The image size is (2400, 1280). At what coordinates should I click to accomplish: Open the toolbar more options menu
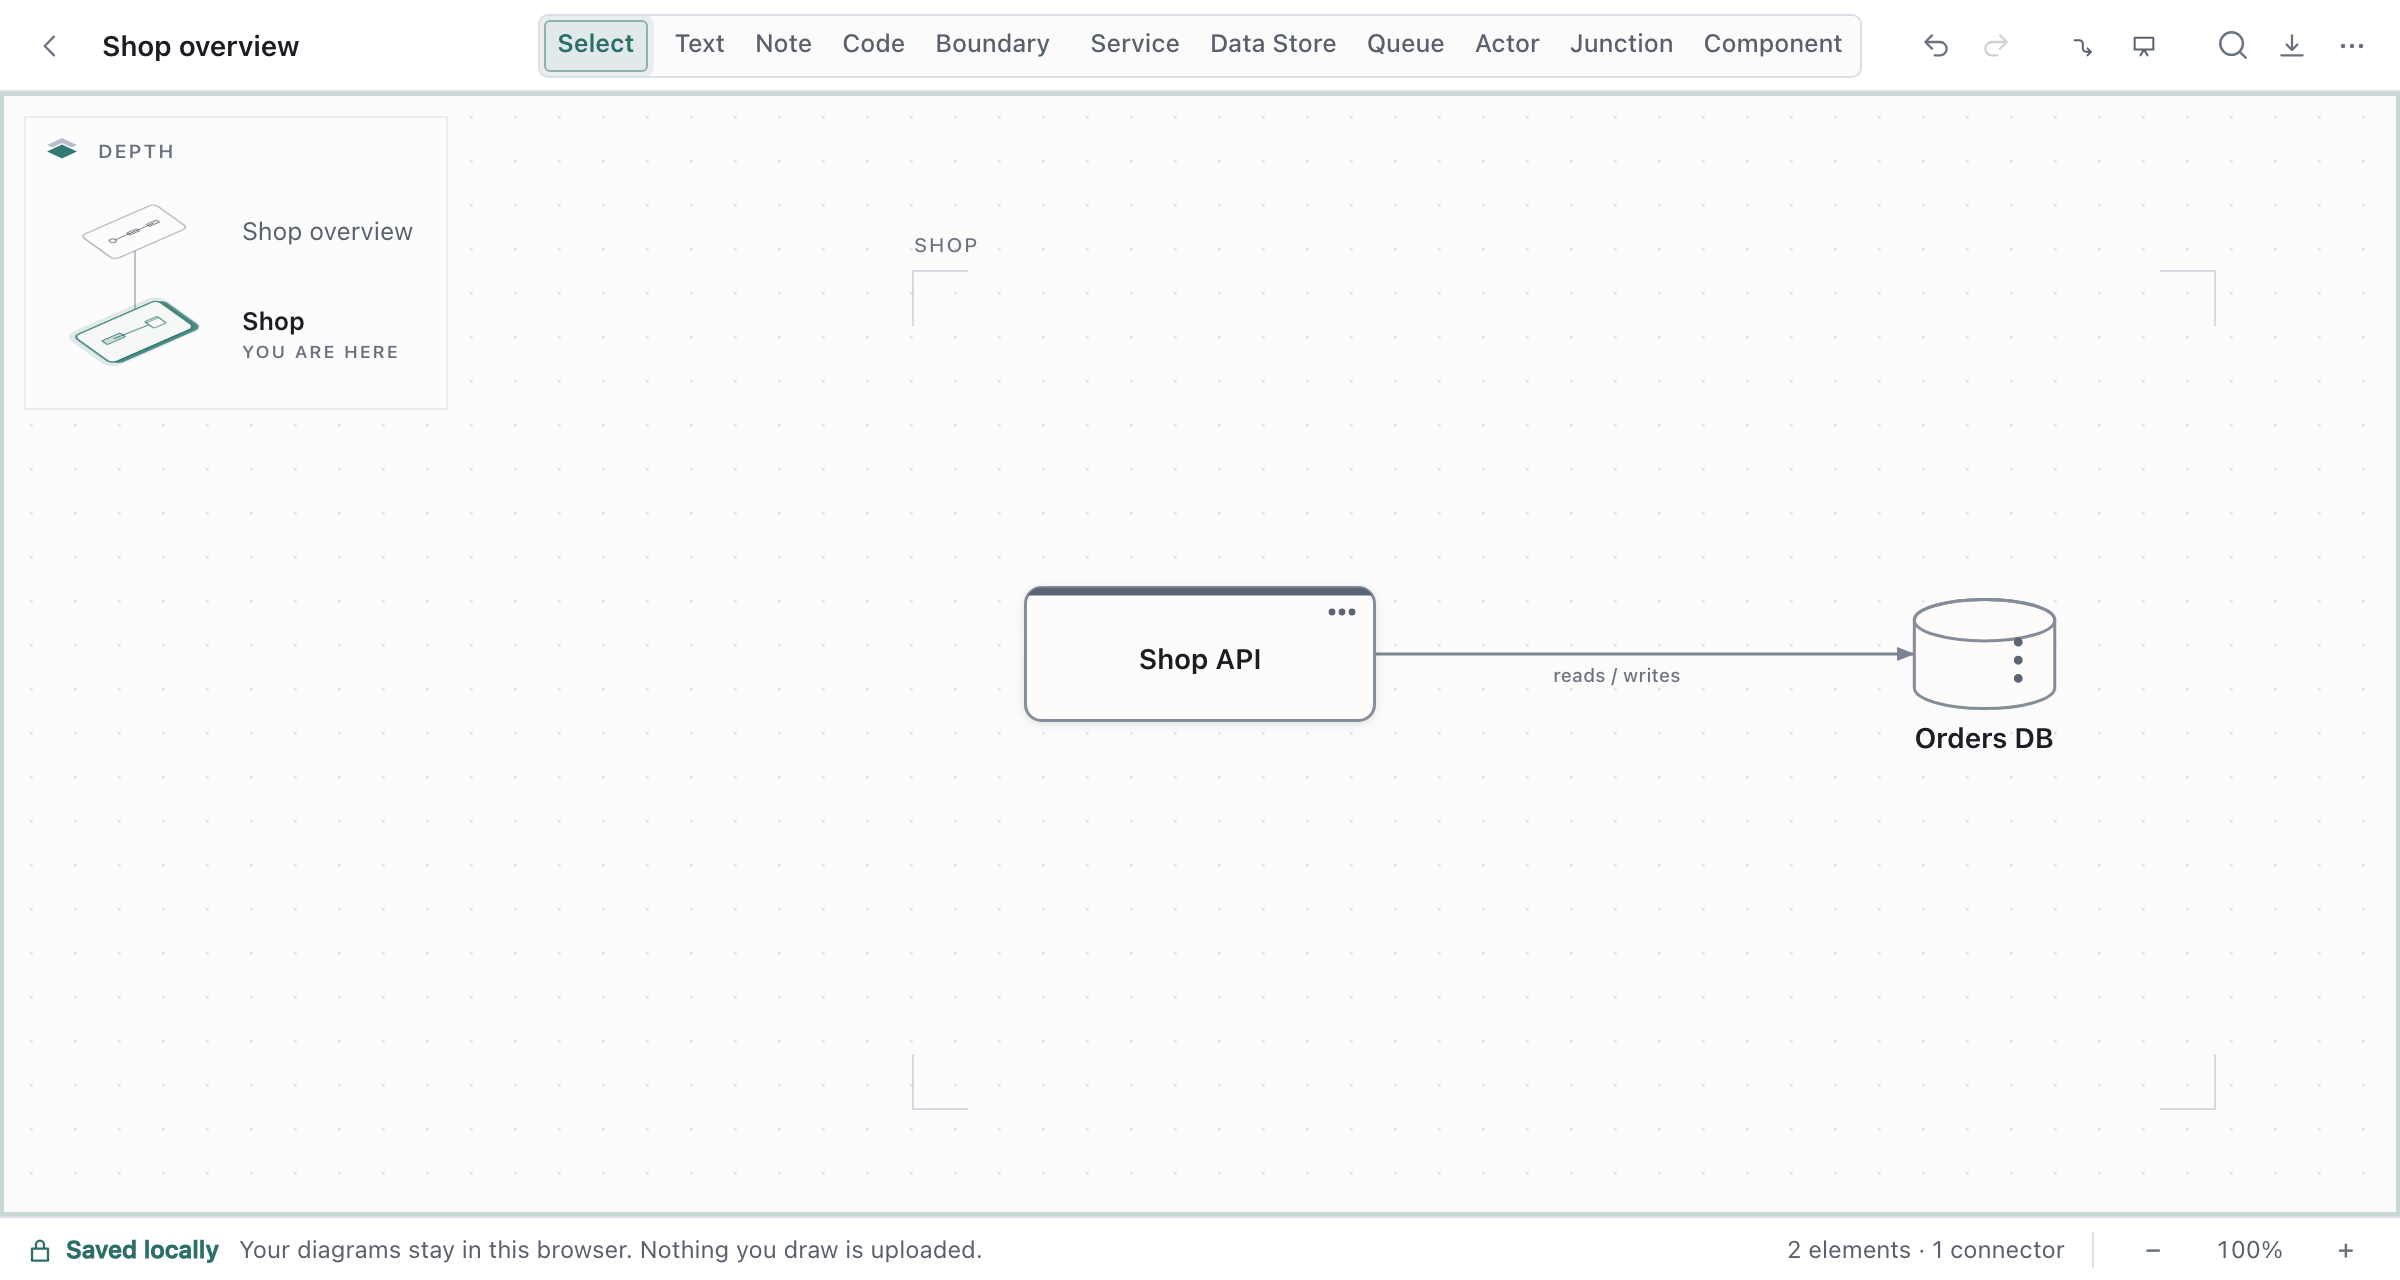click(2352, 46)
